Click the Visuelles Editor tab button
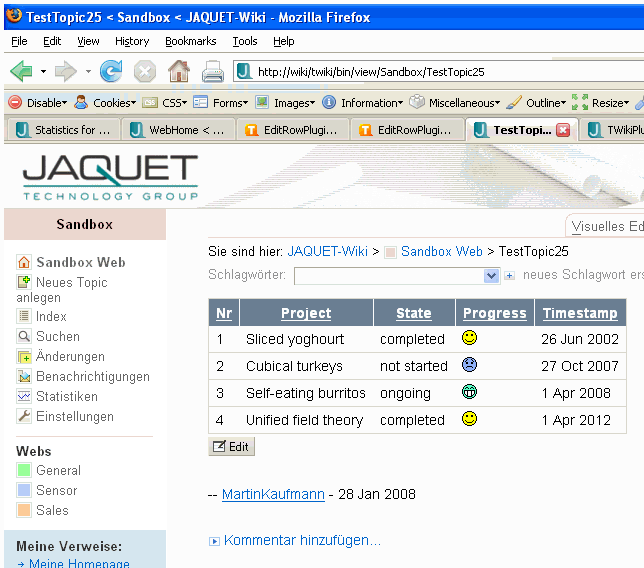644x568 pixels. tap(605, 225)
